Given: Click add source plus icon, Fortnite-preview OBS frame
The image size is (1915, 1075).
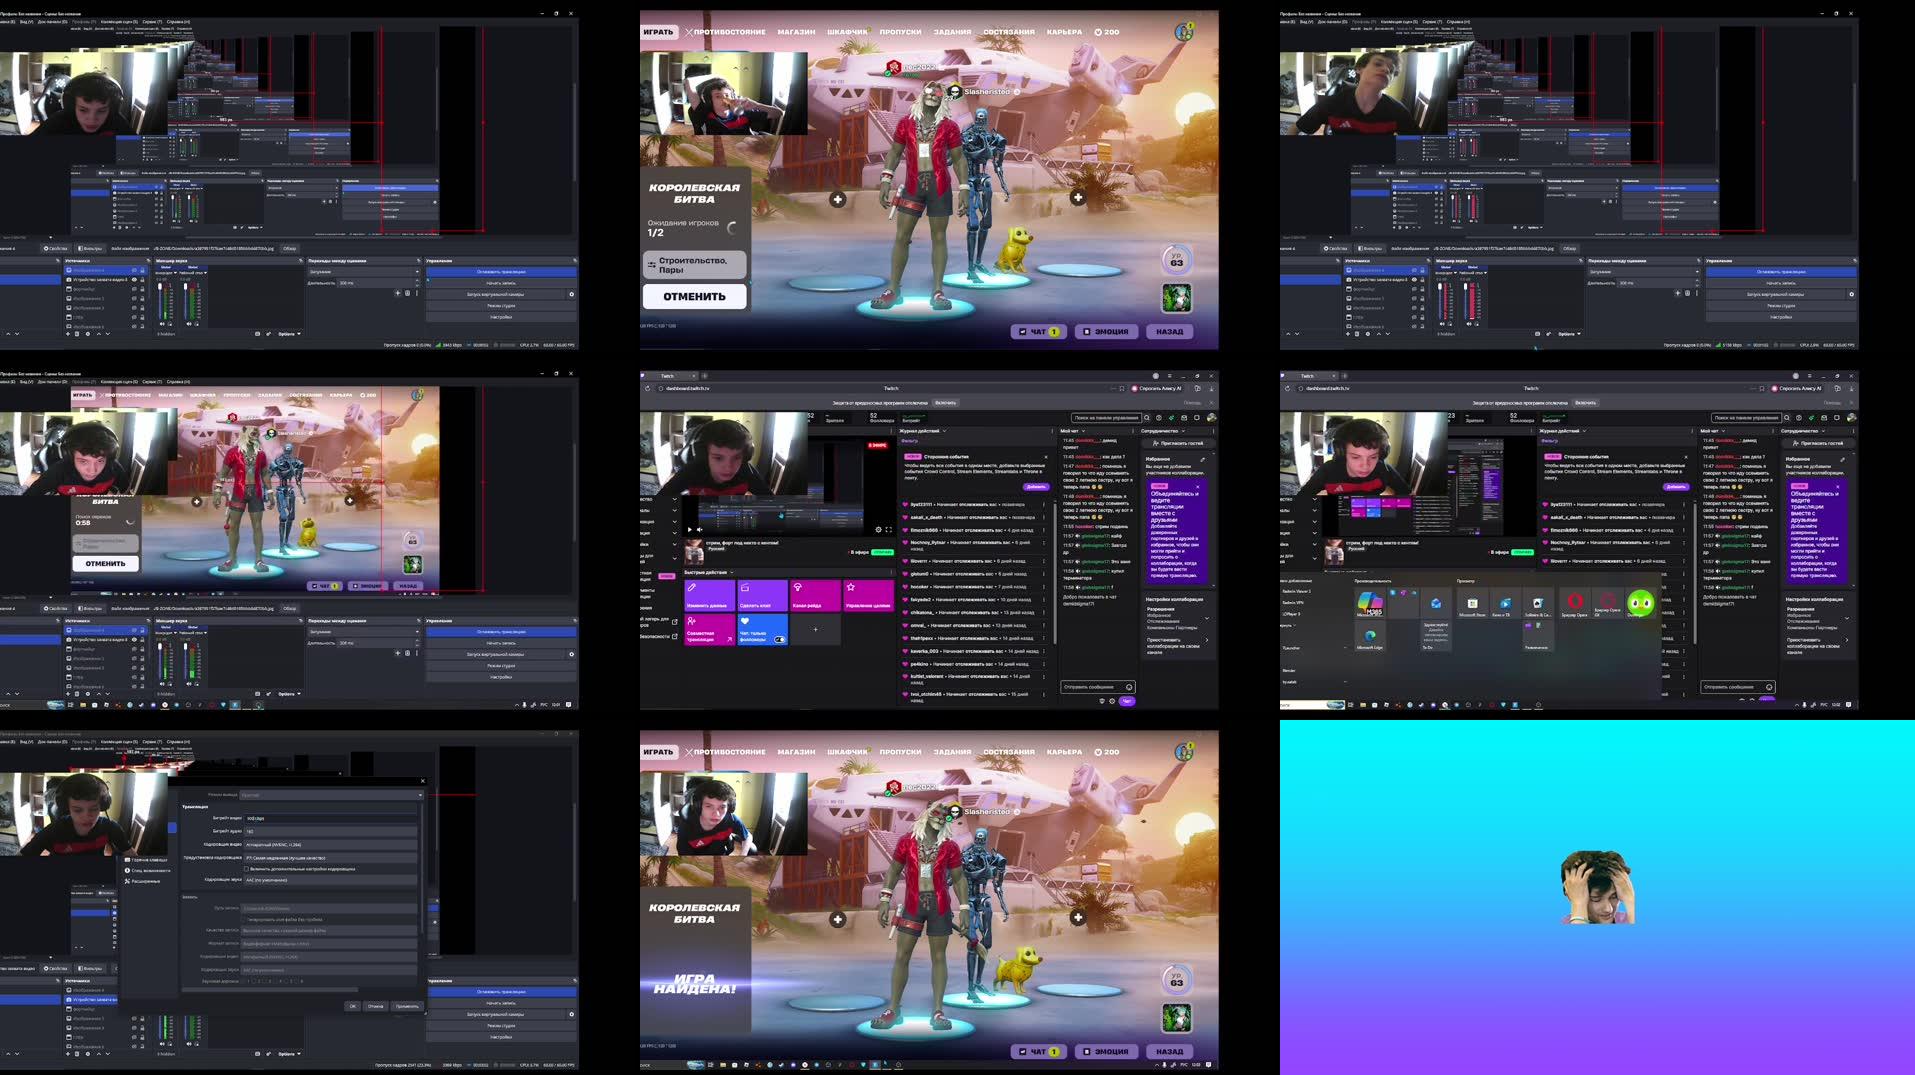Looking at the screenshot, I should tap(68, 693).
